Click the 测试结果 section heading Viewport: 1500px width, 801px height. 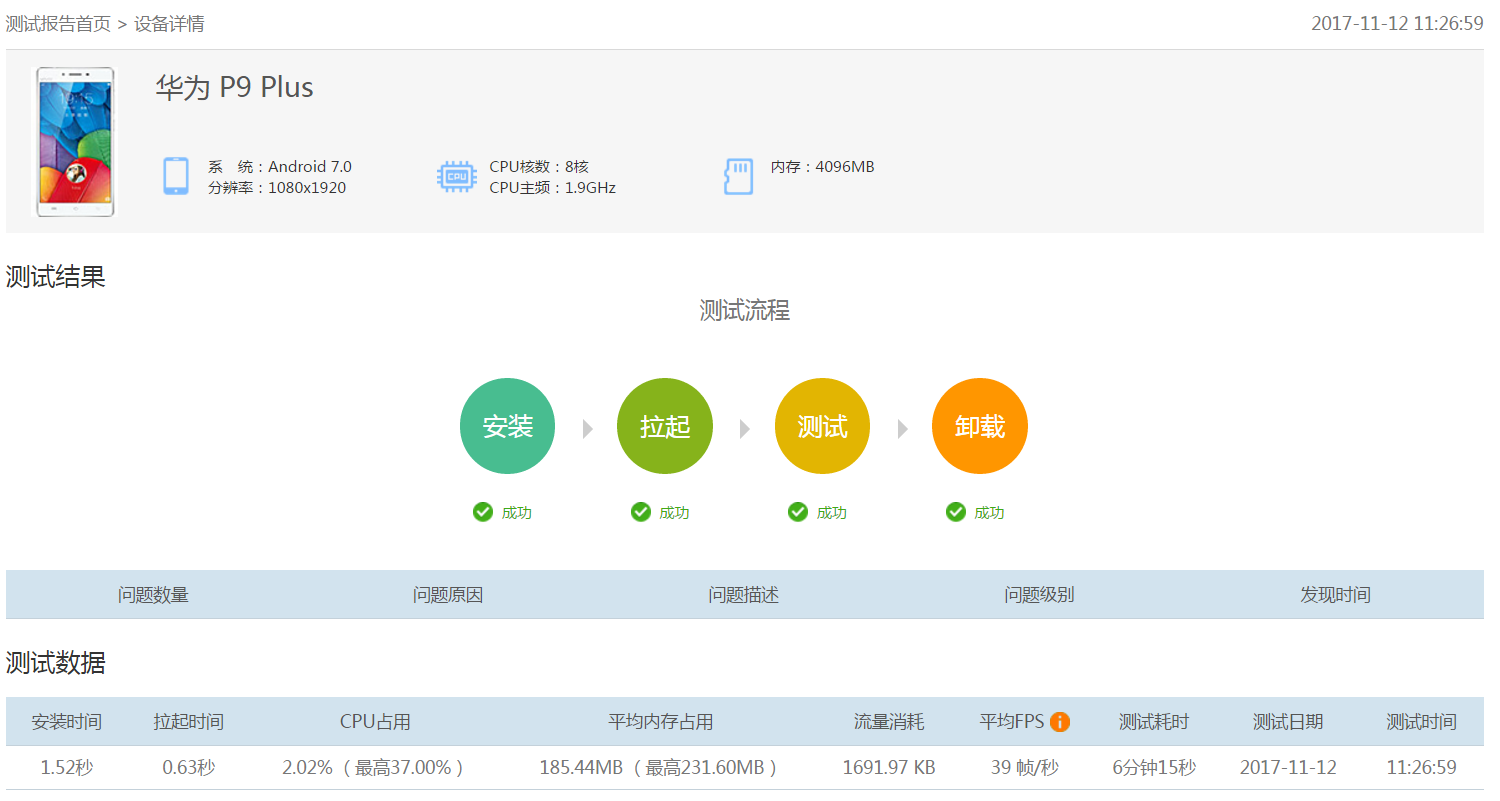point(56,277)
